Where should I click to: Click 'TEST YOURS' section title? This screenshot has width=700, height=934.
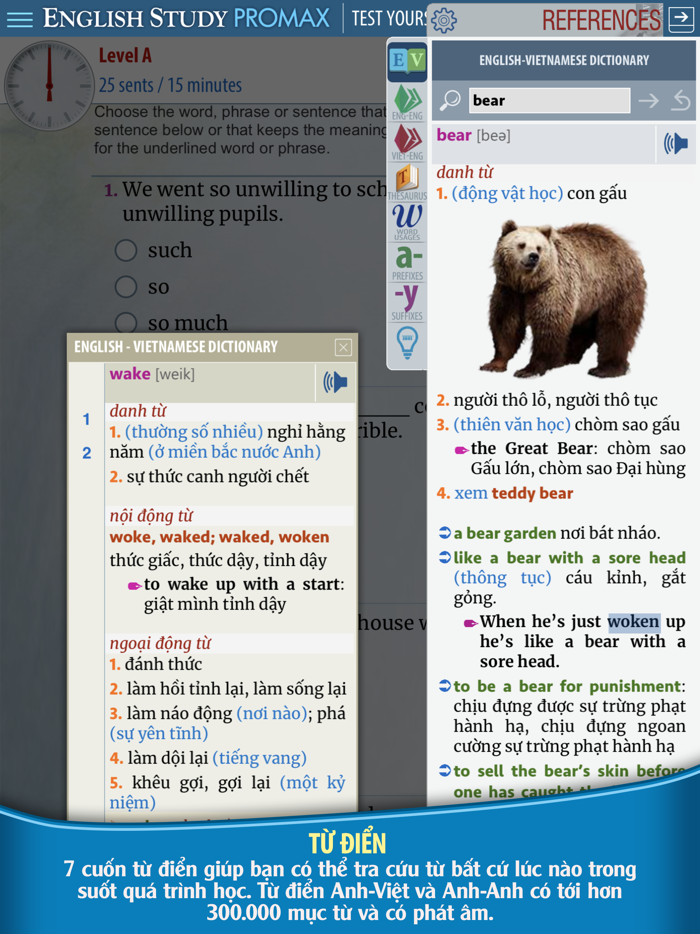click(x=390, y=18)
